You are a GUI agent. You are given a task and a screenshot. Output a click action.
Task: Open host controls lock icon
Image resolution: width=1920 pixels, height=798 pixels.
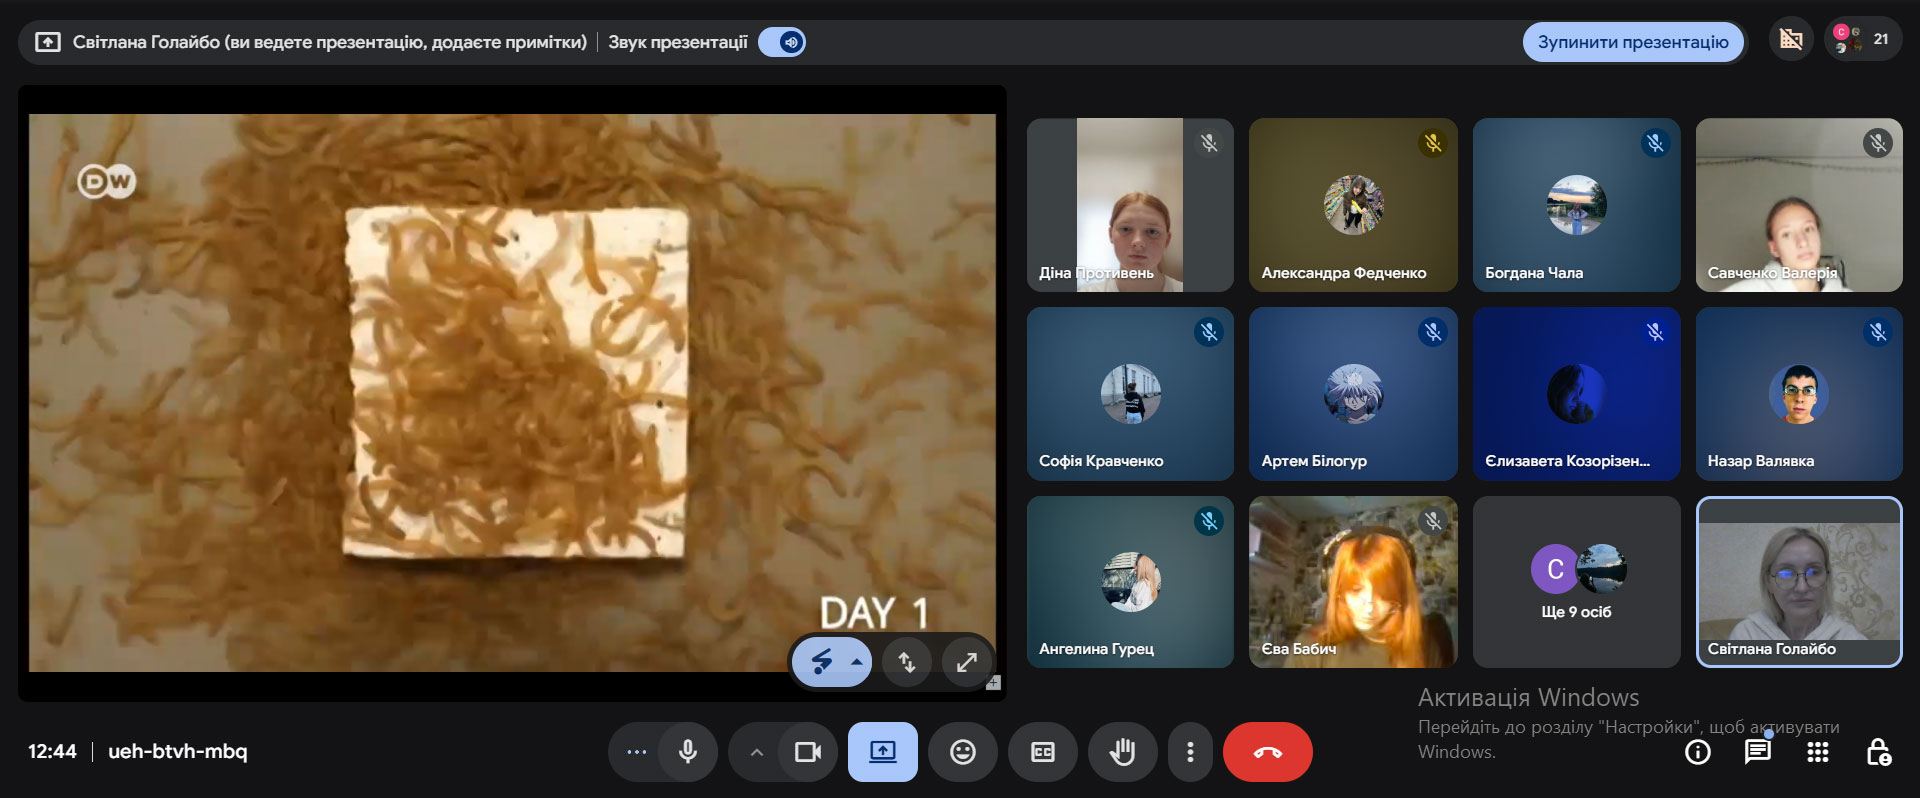tap(1877, 752)
